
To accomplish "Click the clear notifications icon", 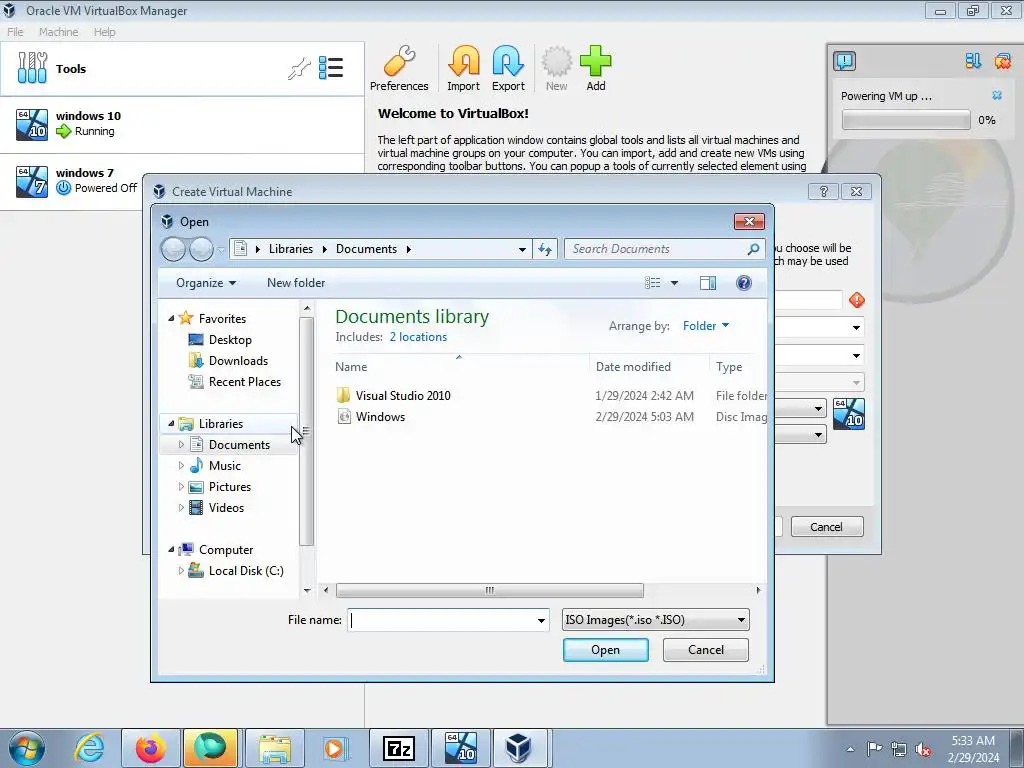I will coord(1002,61).
